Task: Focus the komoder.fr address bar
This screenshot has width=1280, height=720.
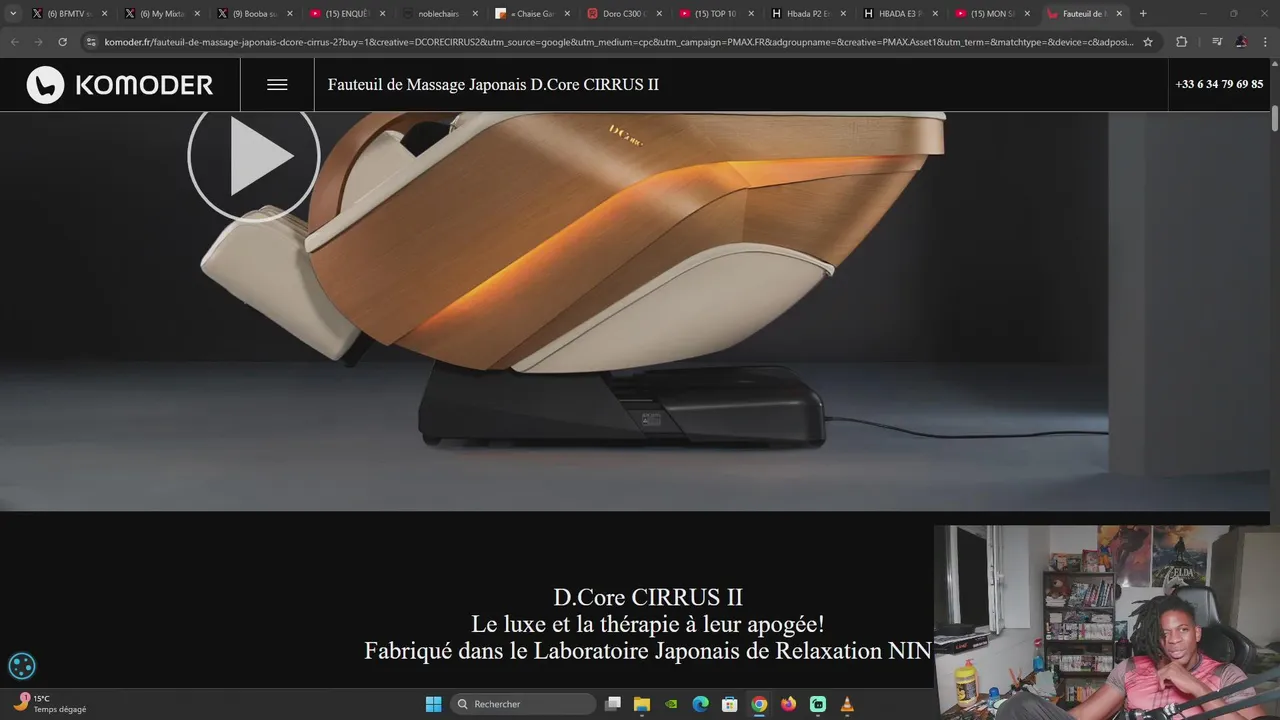Action: coord(619,42)
